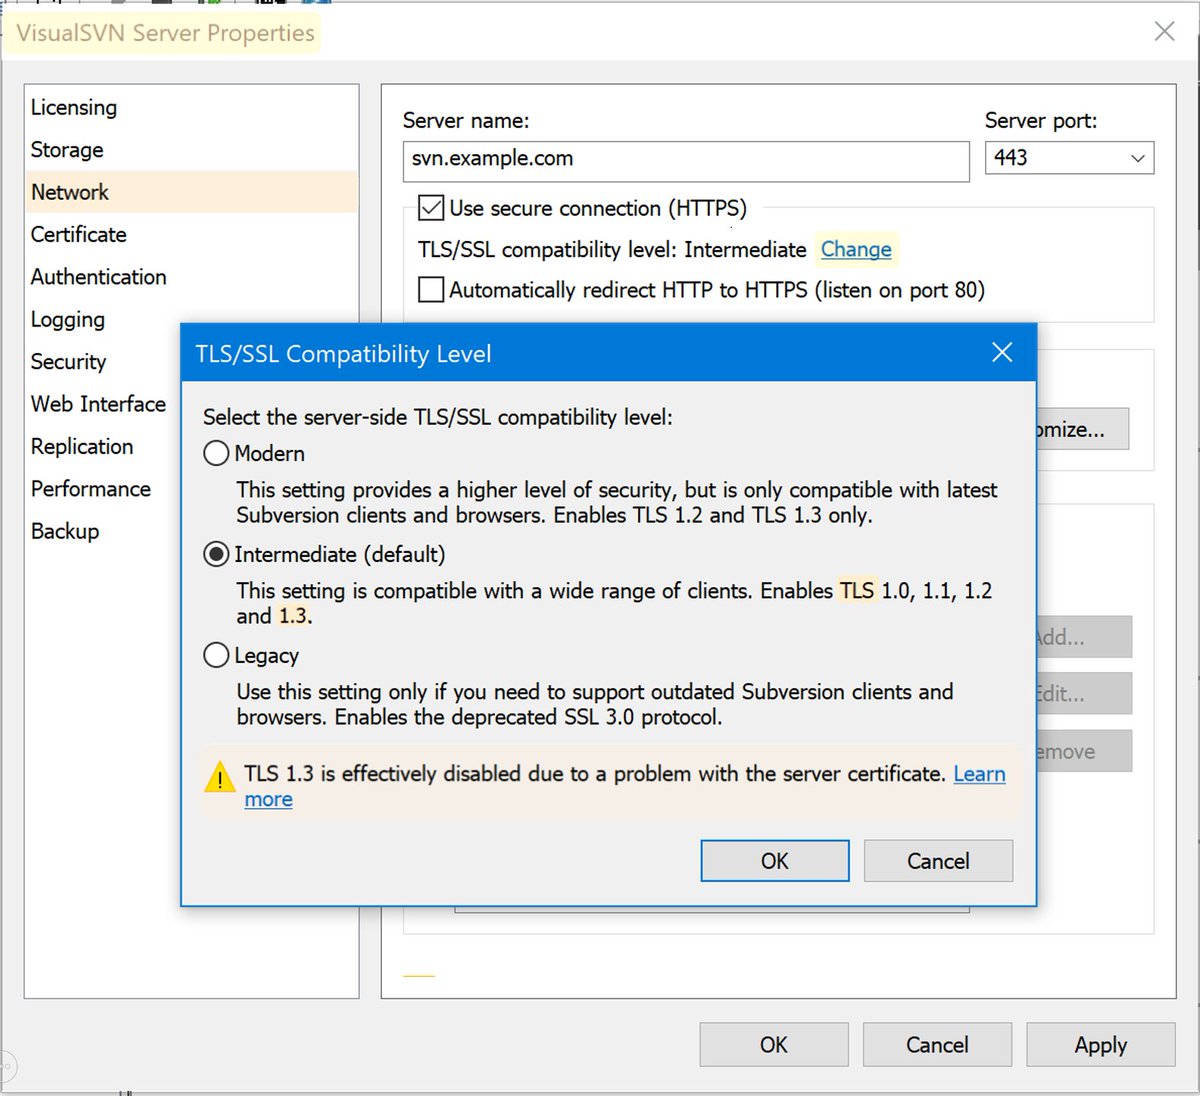Click the partially hidden Customize button

[x=1083, y=429]
